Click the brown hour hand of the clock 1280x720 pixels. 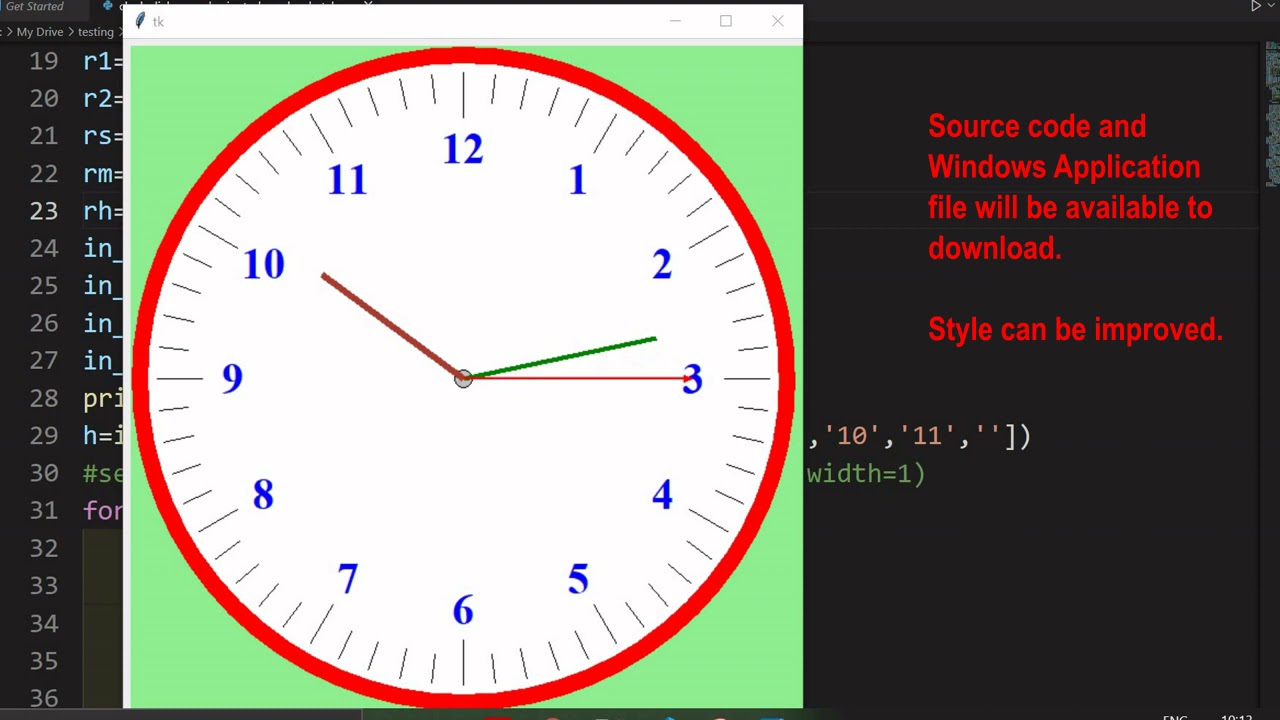[390, 325]
